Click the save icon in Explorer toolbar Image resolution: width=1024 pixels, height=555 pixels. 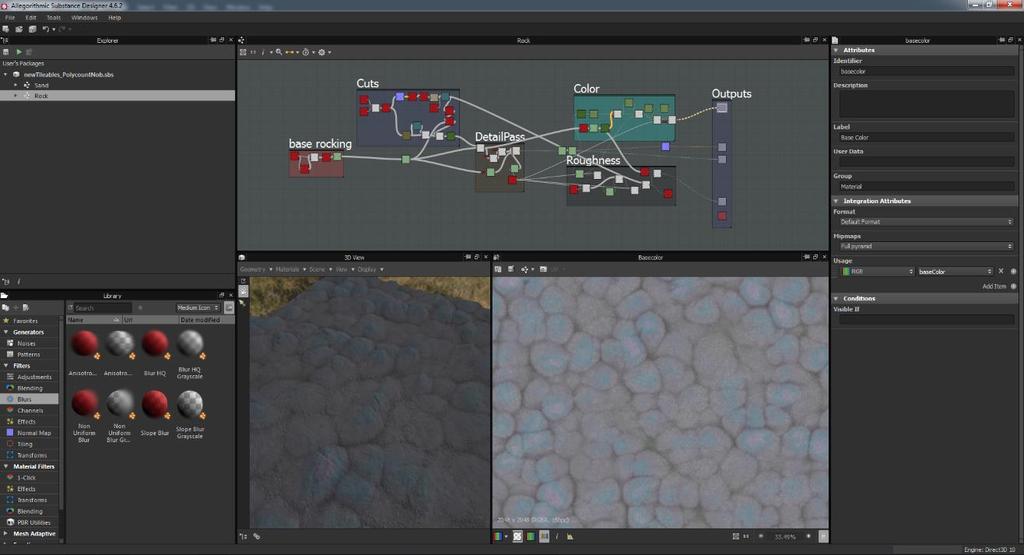click(x=6, y=52)
